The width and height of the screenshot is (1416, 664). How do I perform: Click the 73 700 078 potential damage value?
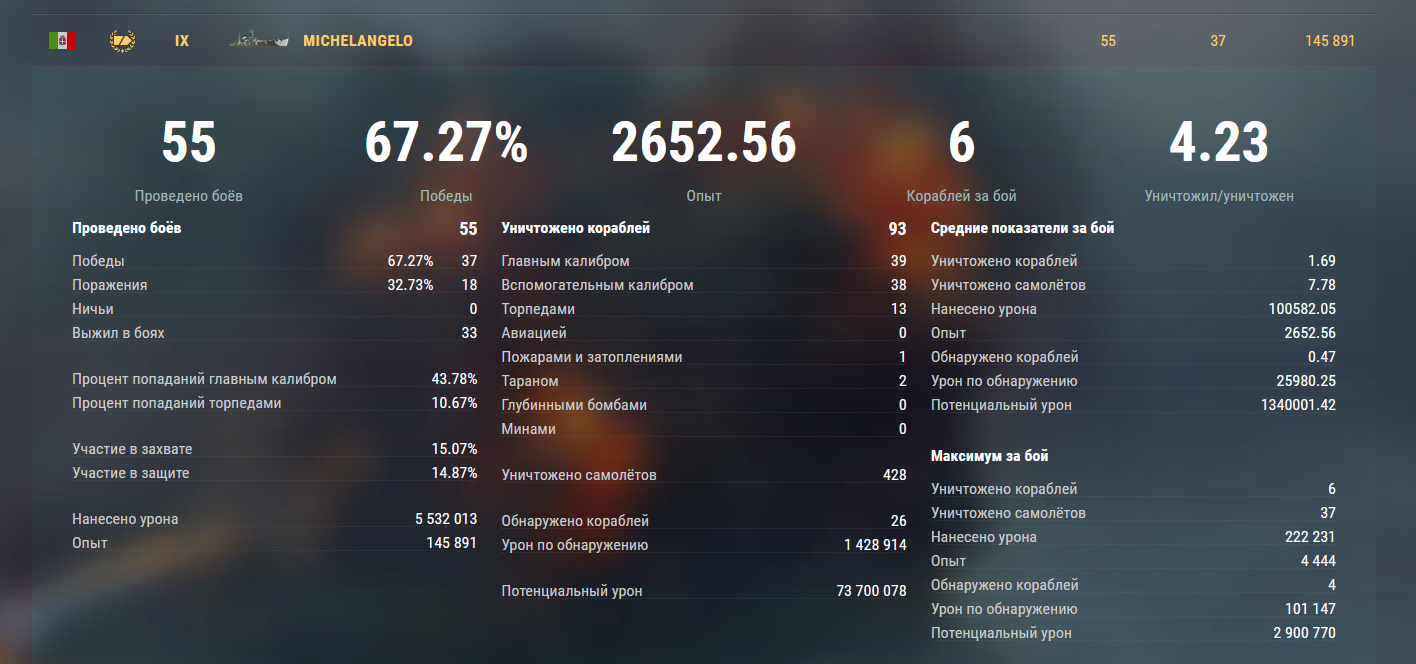[871, 591]
